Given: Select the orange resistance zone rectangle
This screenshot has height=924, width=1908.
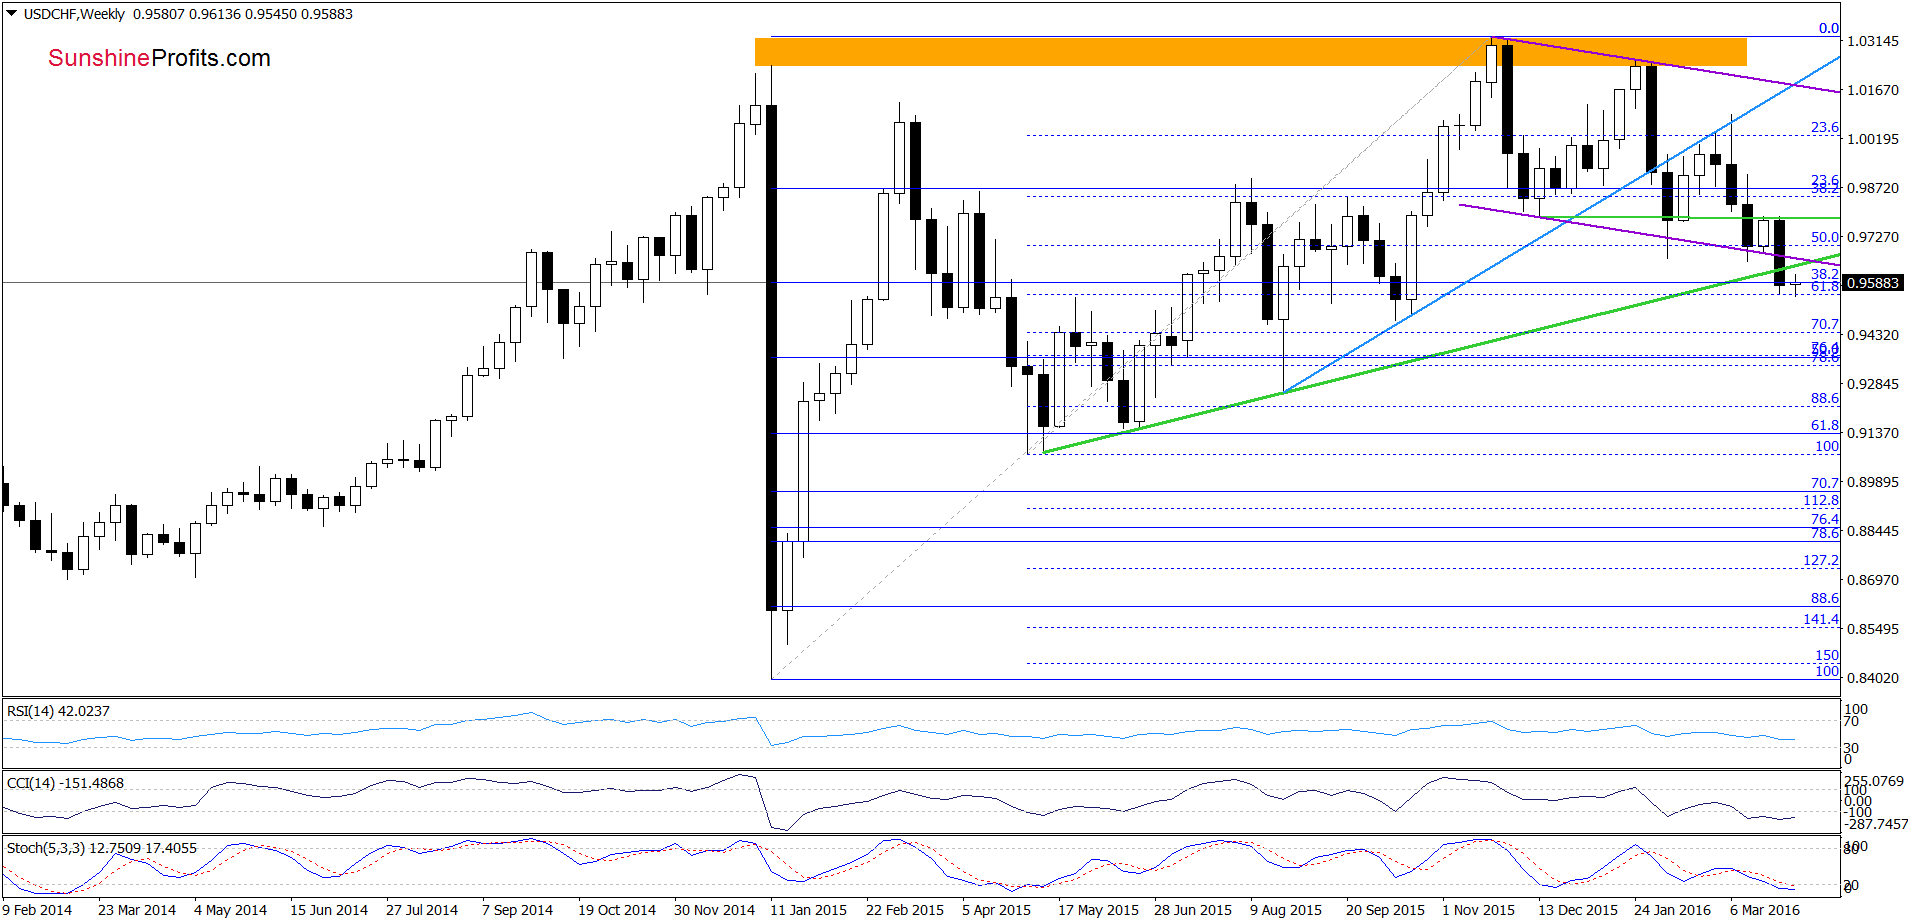Looking at the screenshot, I should 1250,52.
